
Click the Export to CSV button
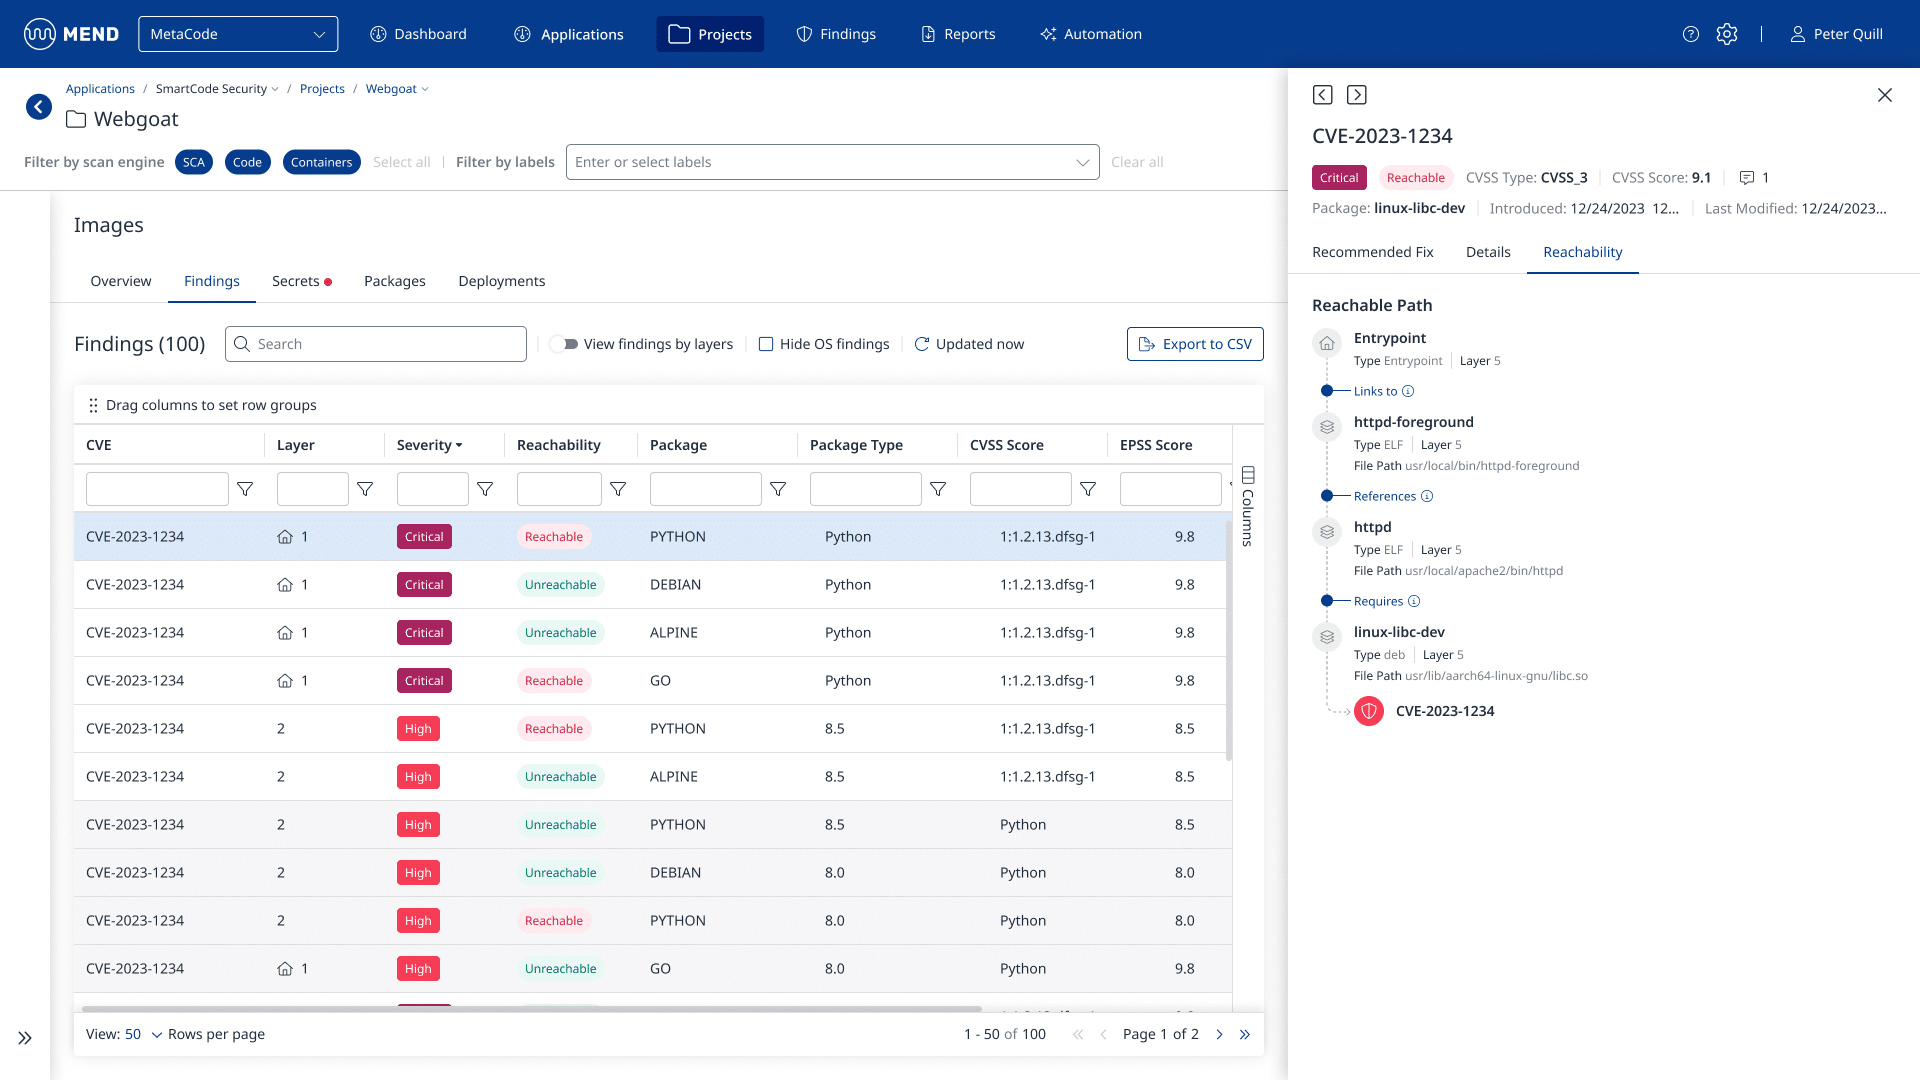click(x=1195, y=343)
